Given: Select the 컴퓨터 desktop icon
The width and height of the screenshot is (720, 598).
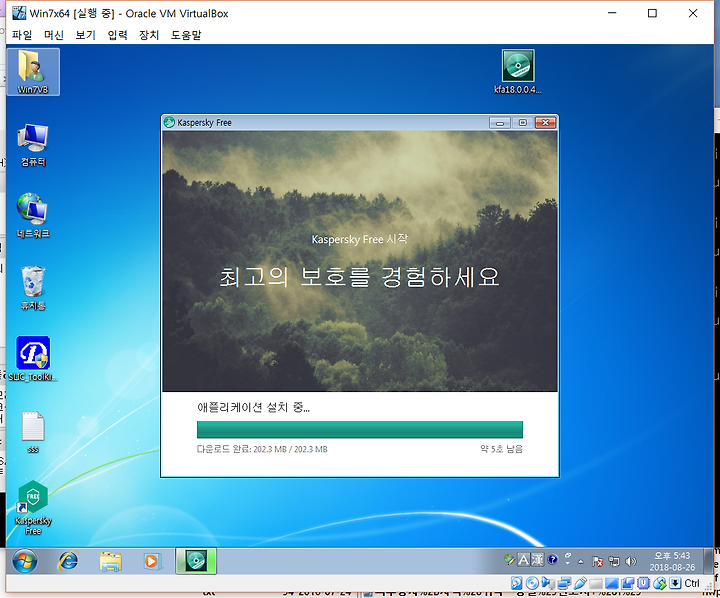Looking at the screenshot, I should (33, 144).
